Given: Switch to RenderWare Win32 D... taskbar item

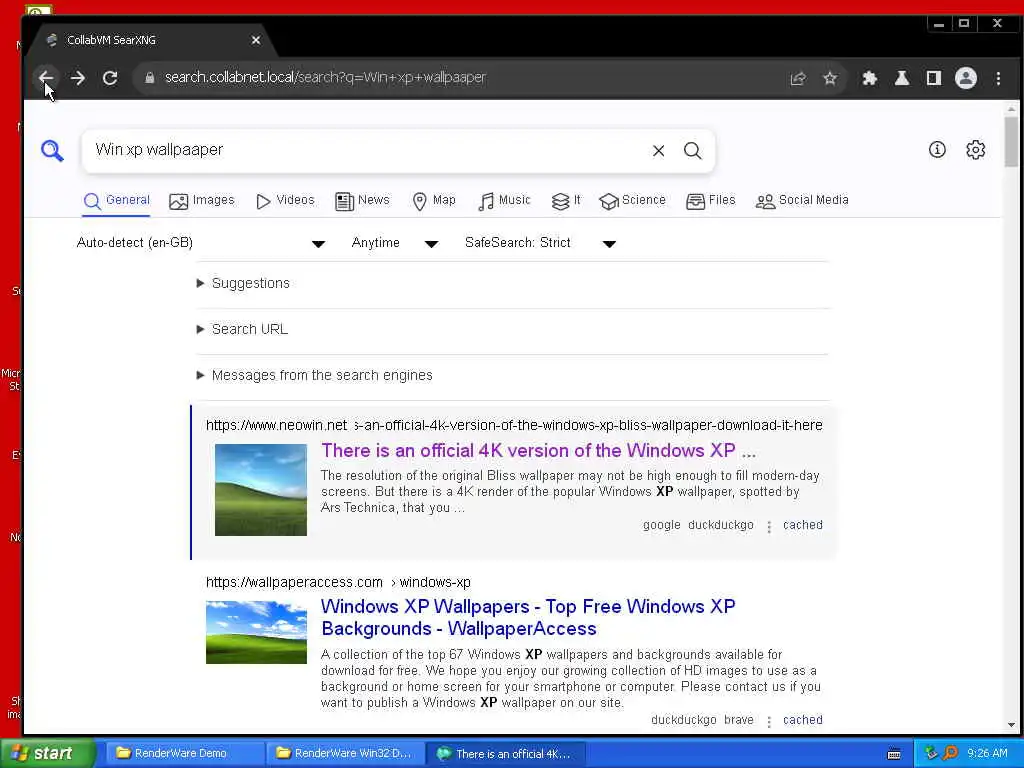Looking at the screenshot, I should (344, 753).
